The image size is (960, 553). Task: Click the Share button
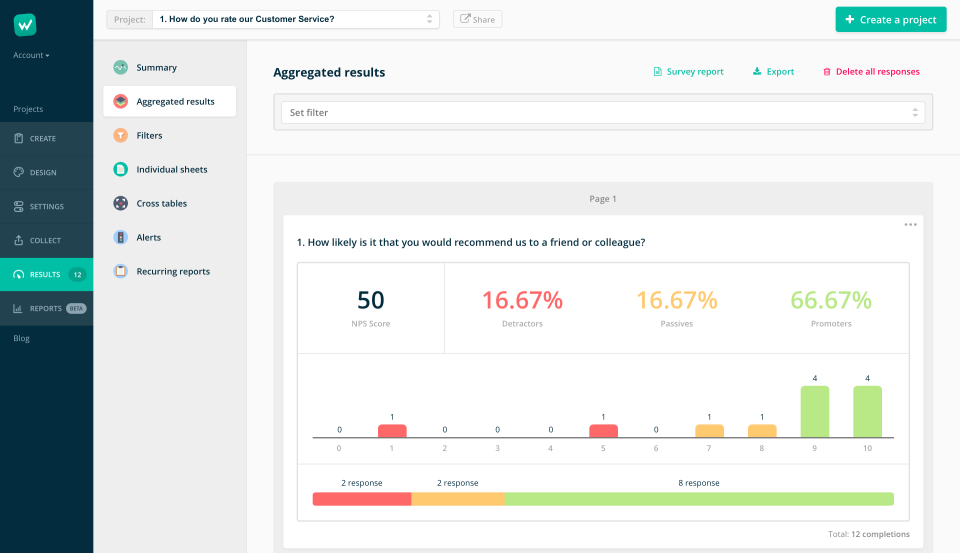click(x=478, y=19)
